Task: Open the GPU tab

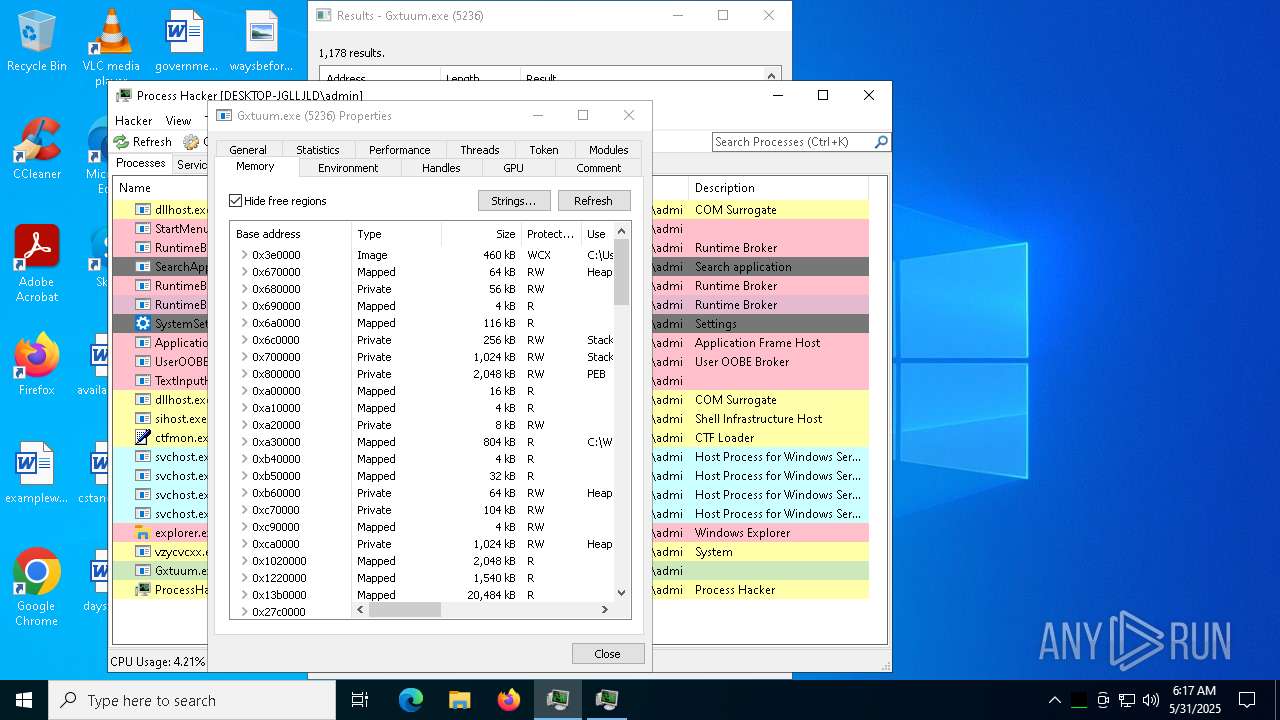Action: (x=514, y=168)
